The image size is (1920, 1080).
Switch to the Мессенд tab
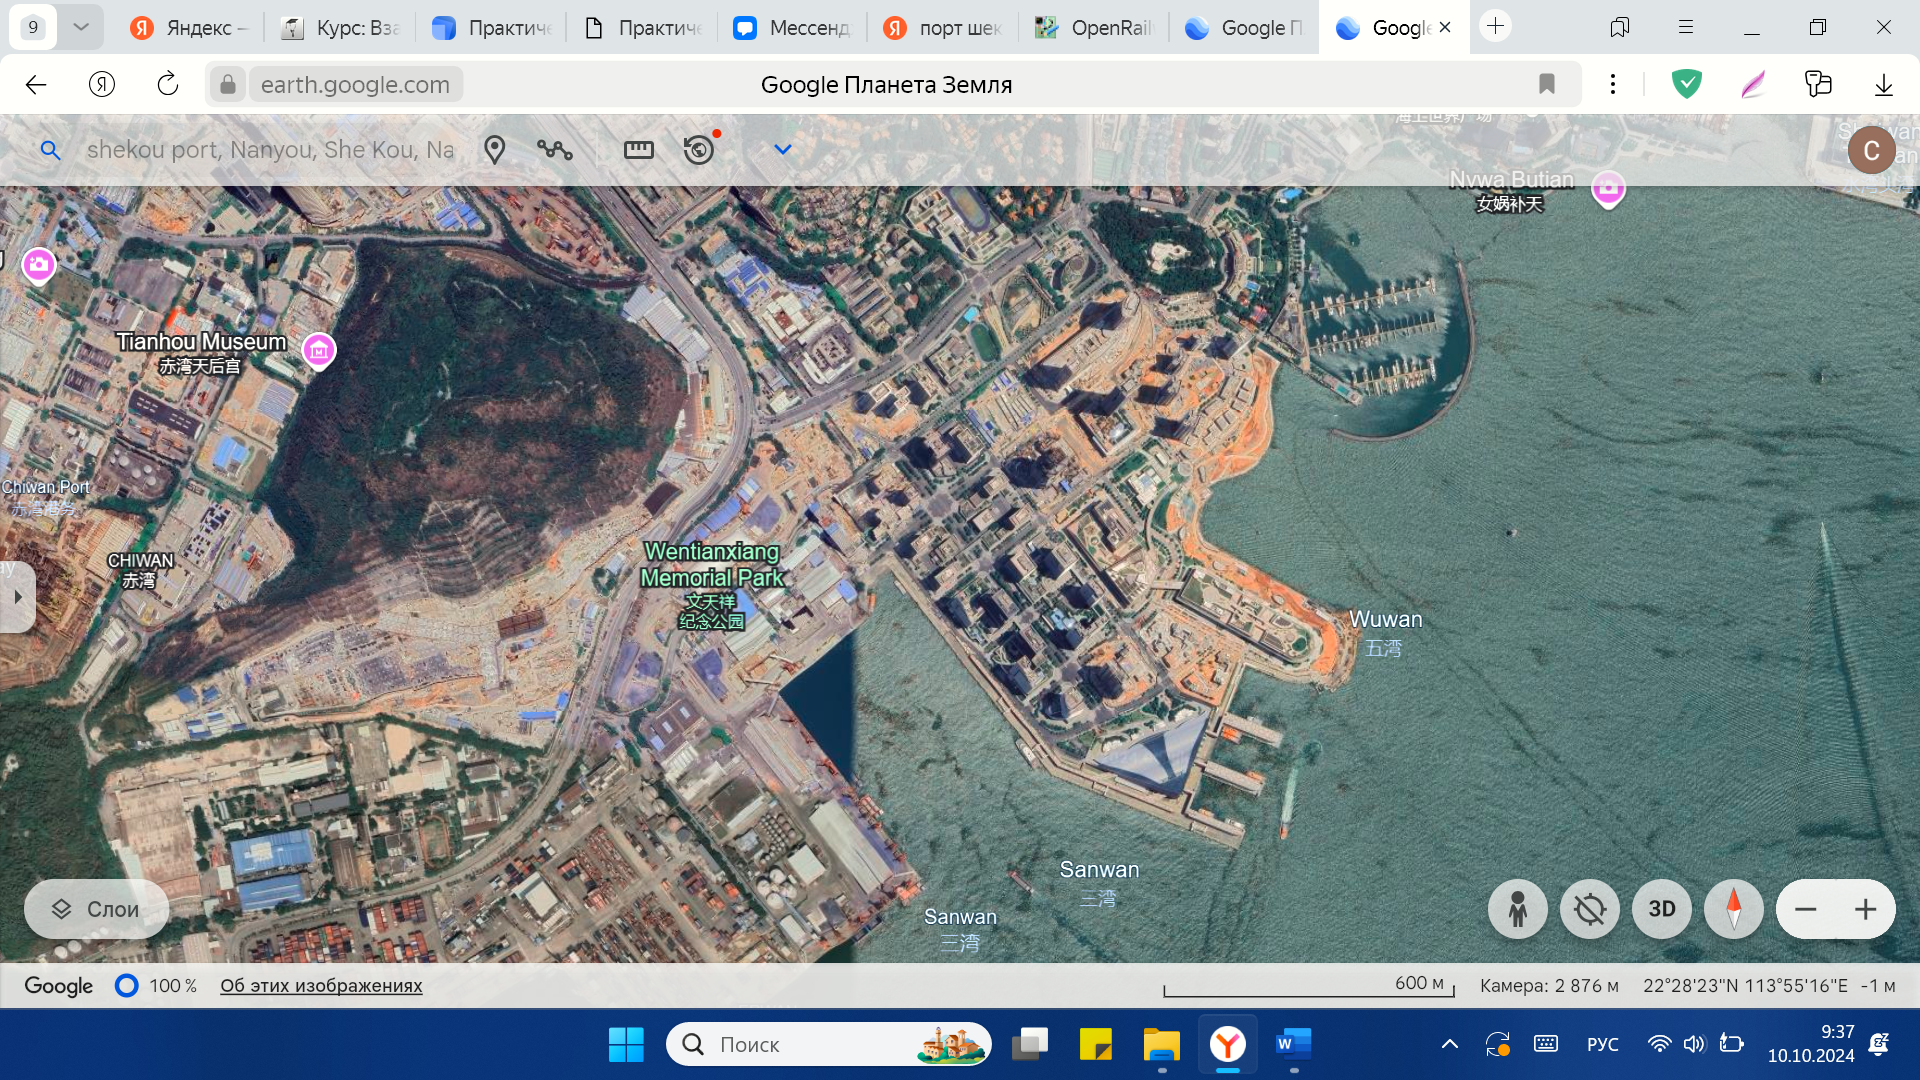click(791, 28)
